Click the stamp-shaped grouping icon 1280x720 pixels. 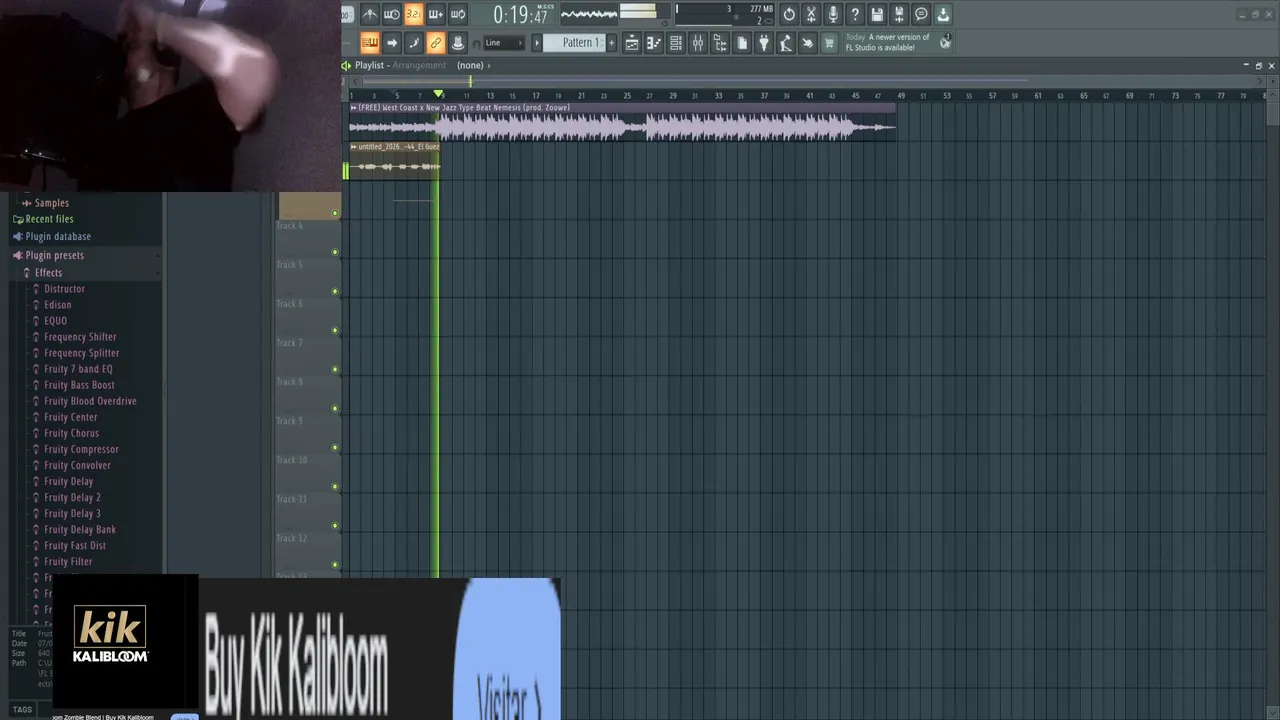tap(457, 42)
